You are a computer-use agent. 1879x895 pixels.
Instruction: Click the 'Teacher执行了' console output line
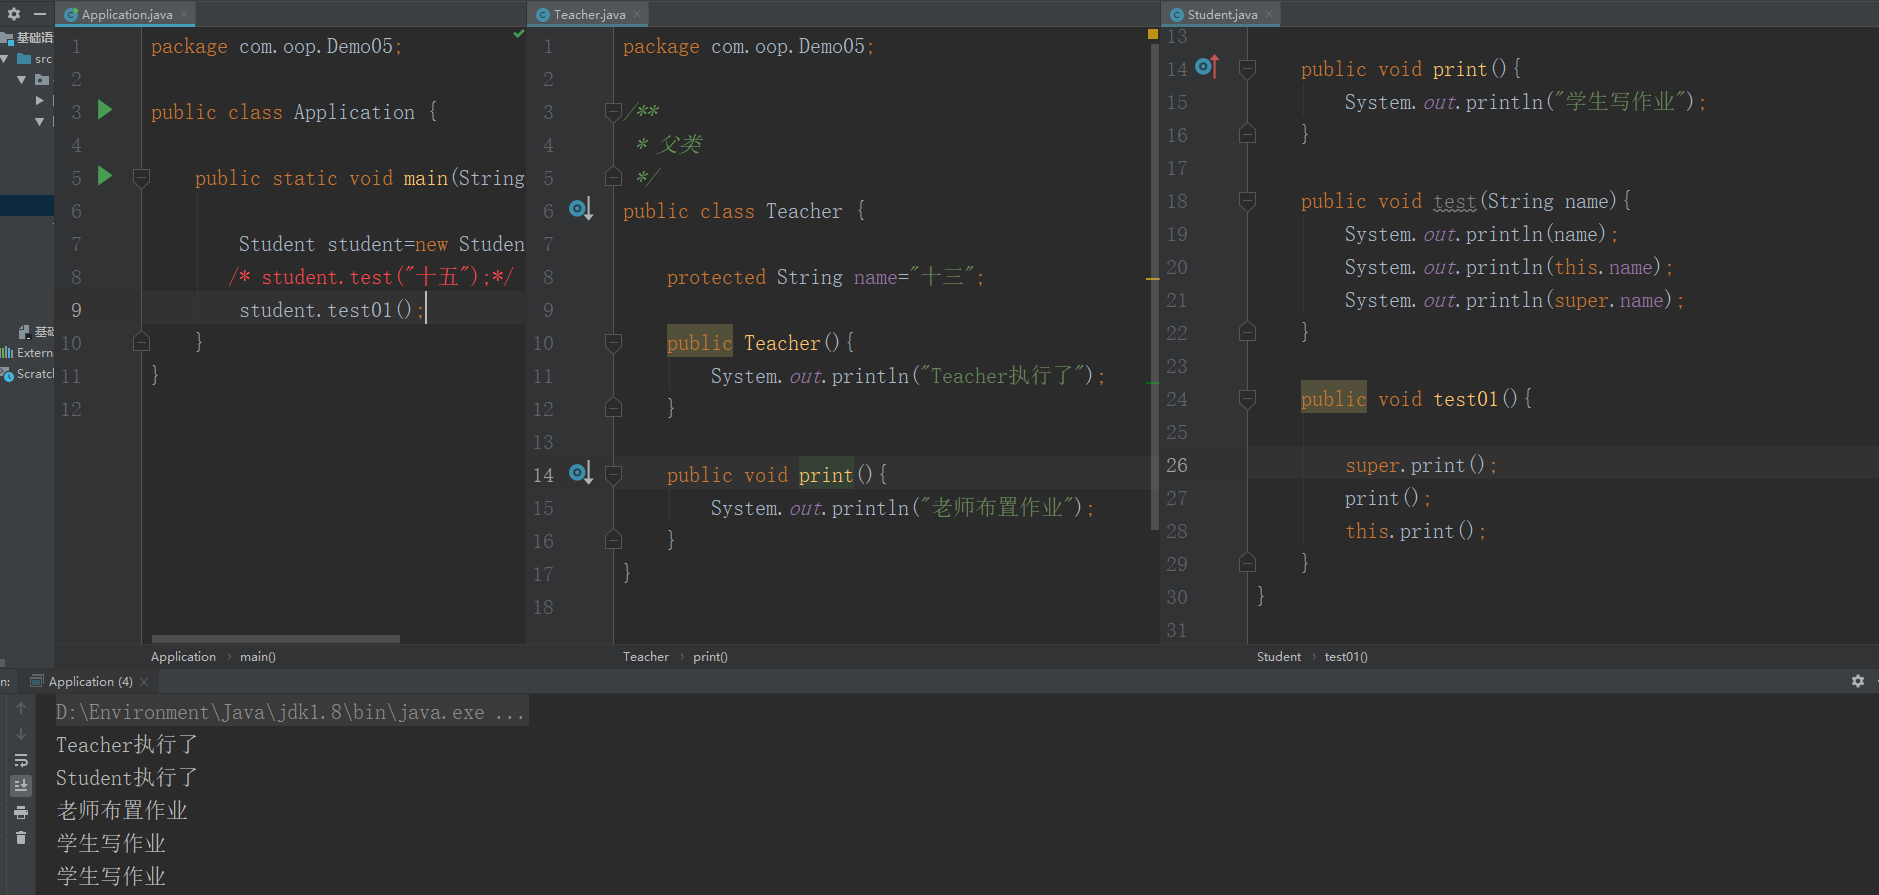tap(127, 745)
